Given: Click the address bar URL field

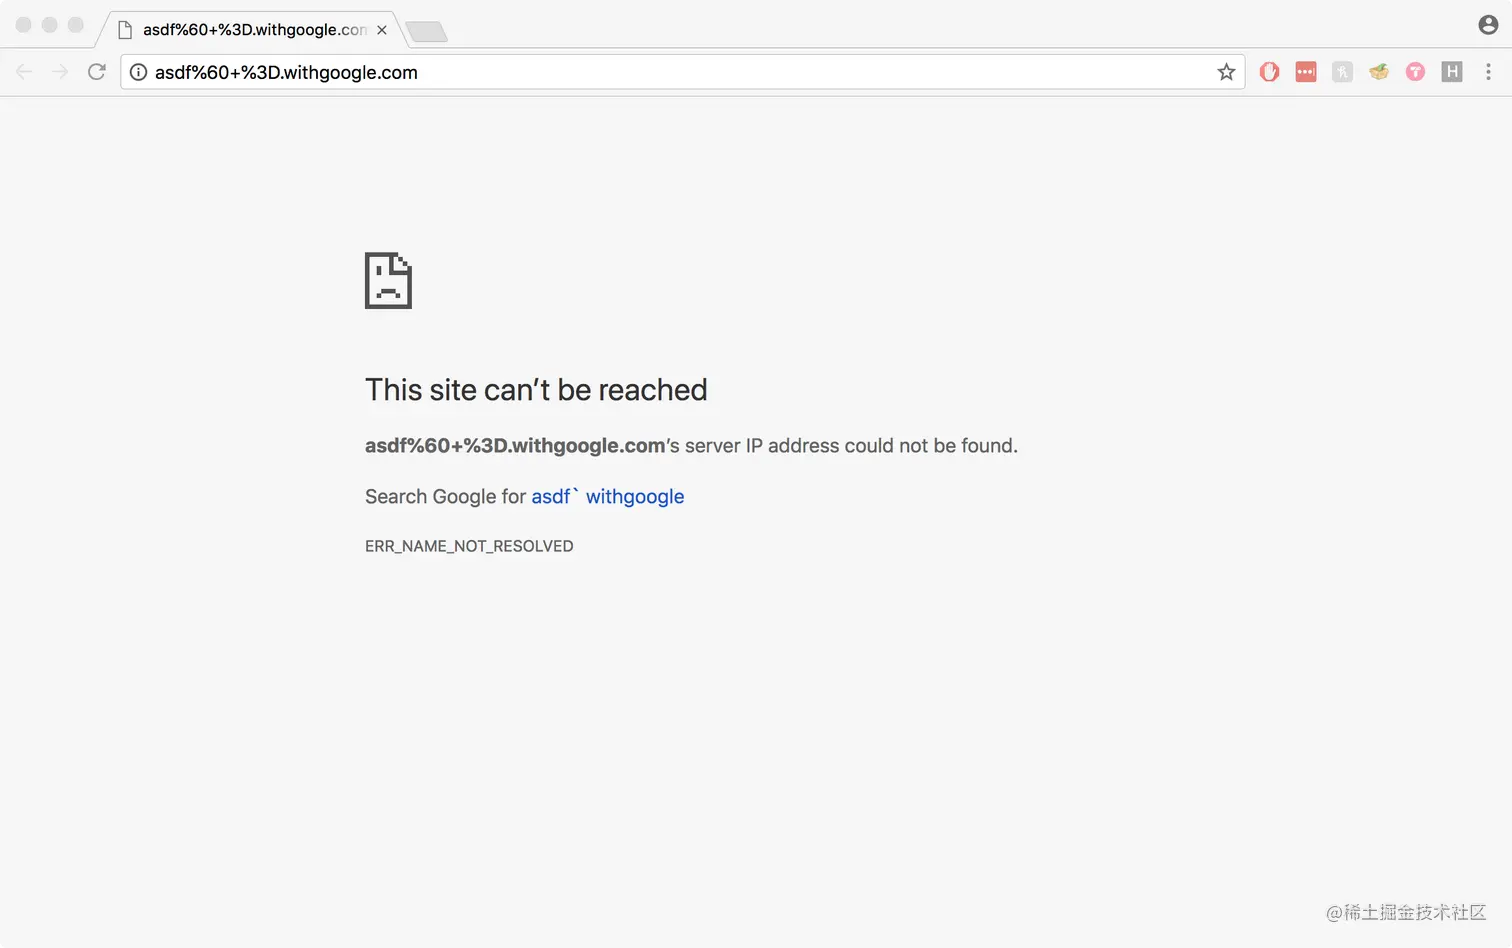Looking at the screenshot, I should (683, 72).
